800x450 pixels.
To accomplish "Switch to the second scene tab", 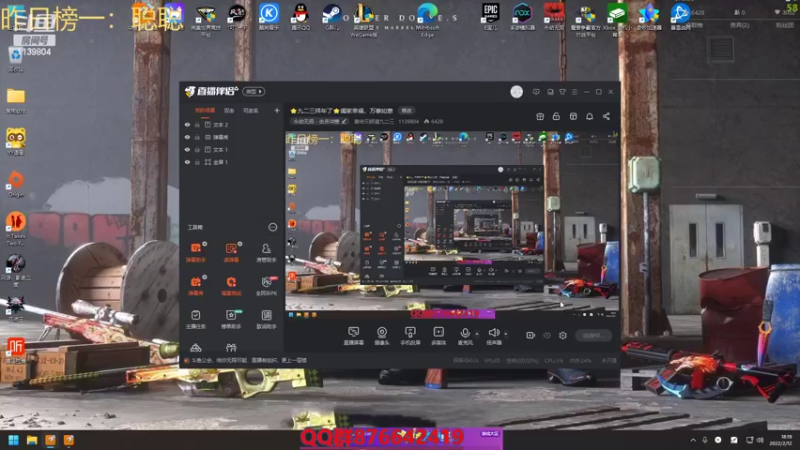I will click(229, 110).
